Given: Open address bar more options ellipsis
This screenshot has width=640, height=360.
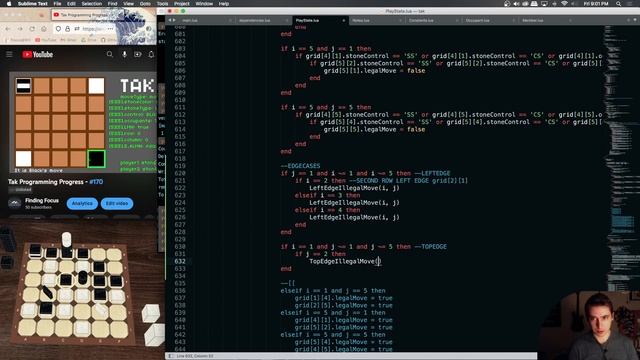Looking at the screenshot, I should pyautogui.click(x=110, y=29).
